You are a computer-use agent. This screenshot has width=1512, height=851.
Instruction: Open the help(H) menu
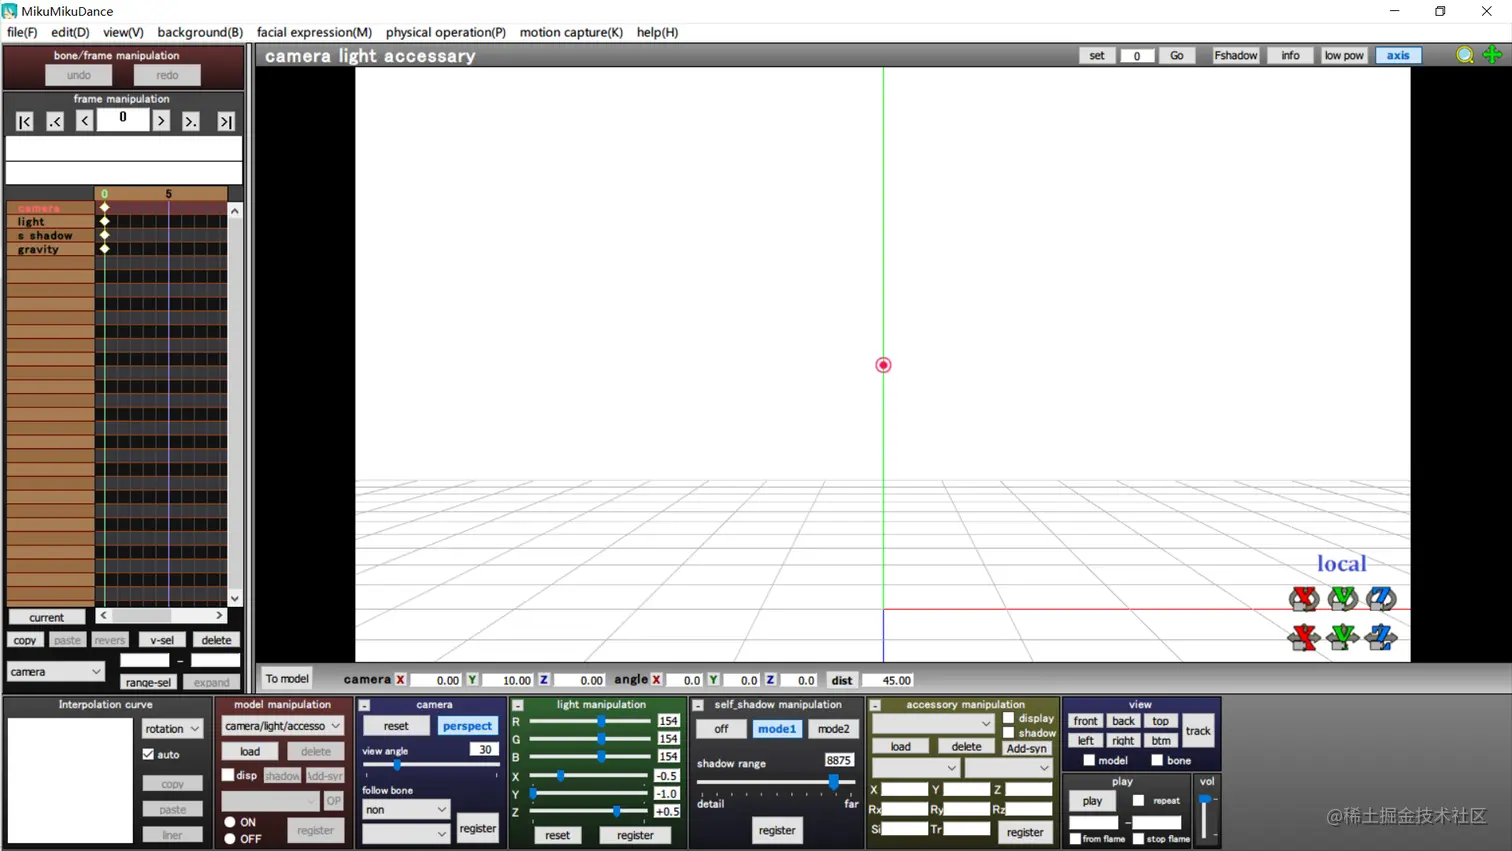click(x=657, y=32)
